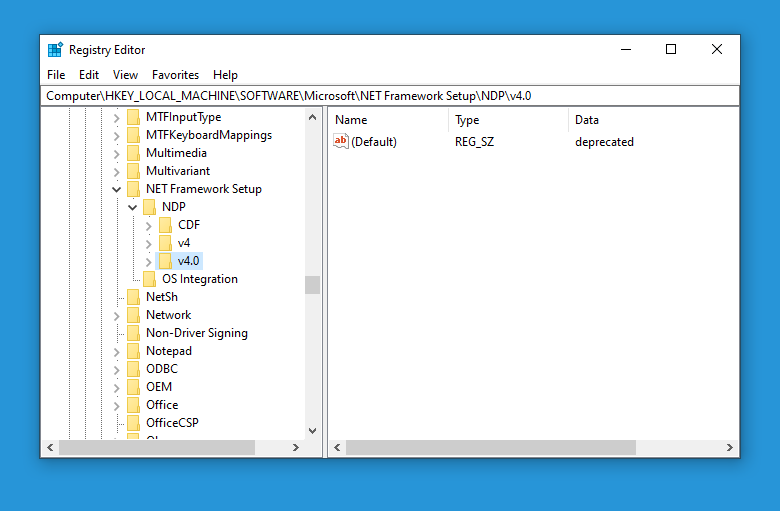Click the NDP folder icon
Image resolution: width=780 pixels, height=511 pixels.
(149, 206)
